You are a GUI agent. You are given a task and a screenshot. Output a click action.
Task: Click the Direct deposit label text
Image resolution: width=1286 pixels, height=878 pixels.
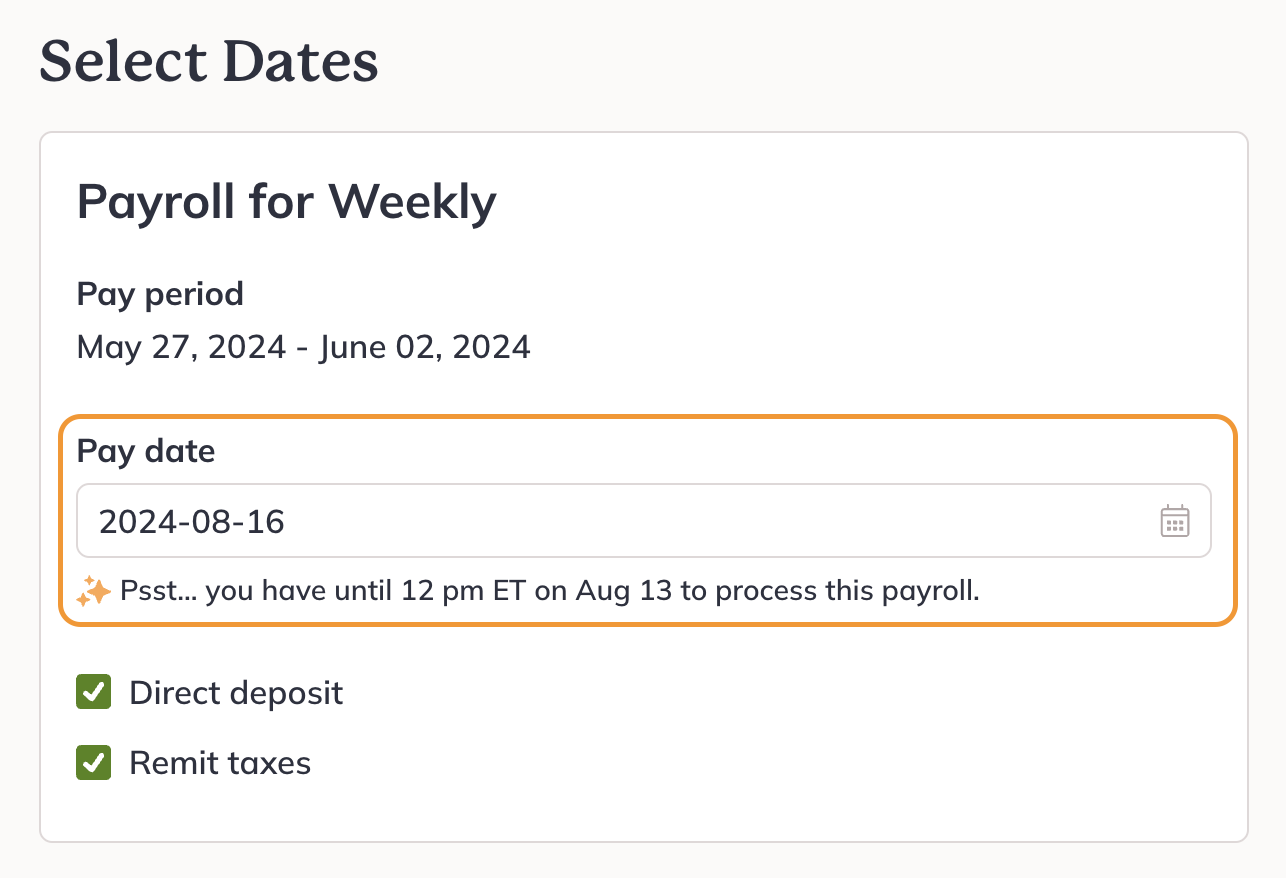coord(236,693)
